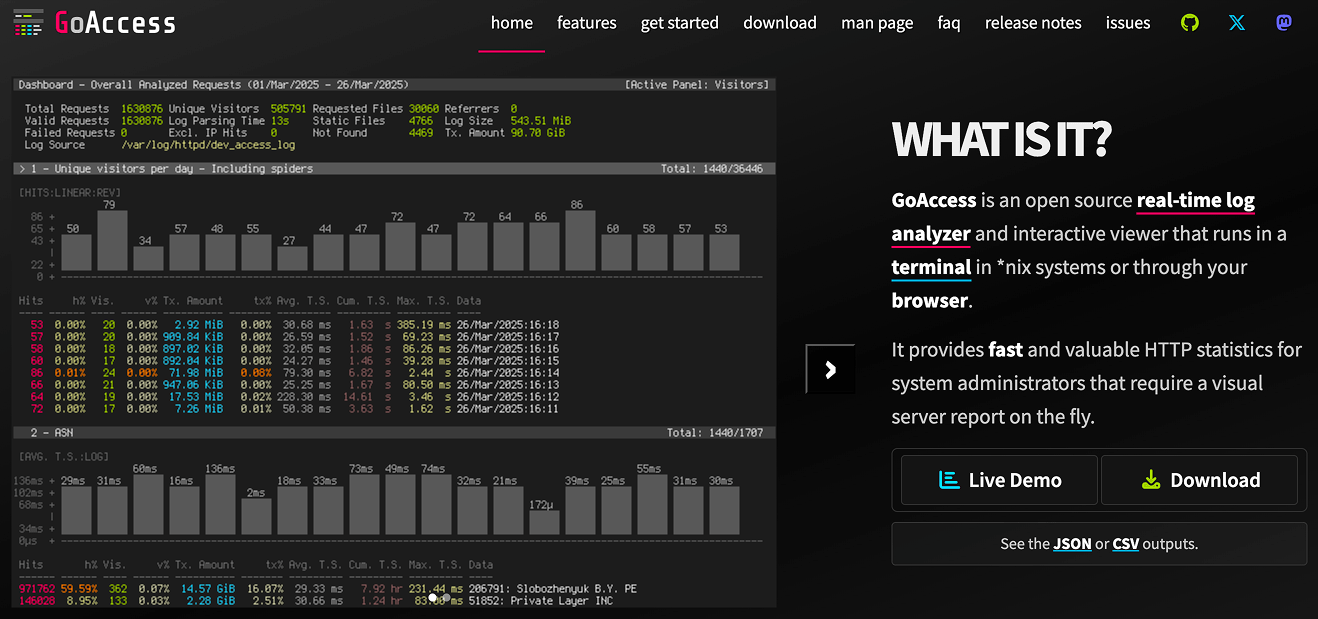Screen dimensions: 1318x619
Task: Click the '2 - ASN' panel header
Action: [394, 433]
